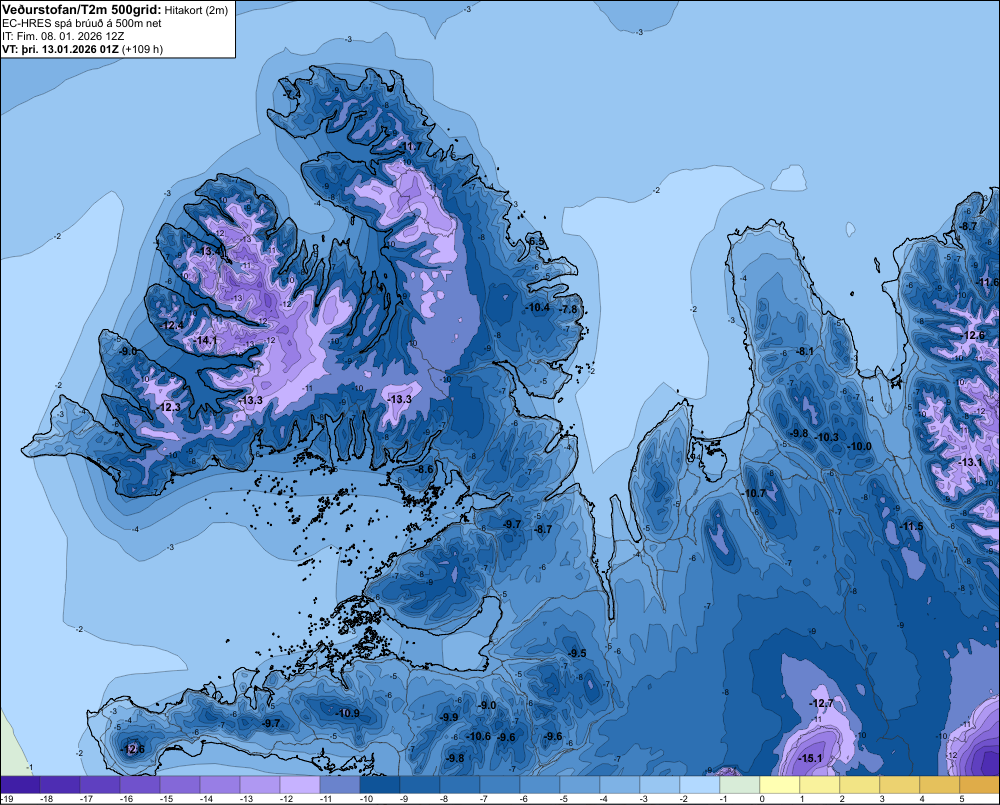Click the legend scale number -2

click(684, 799)
